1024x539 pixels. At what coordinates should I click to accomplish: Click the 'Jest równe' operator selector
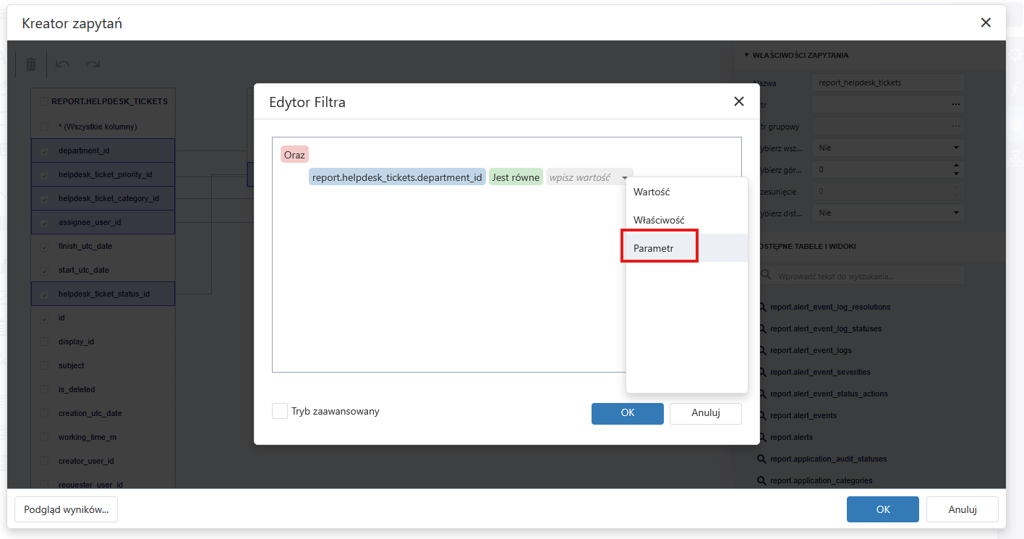click(x=515, y=177)
